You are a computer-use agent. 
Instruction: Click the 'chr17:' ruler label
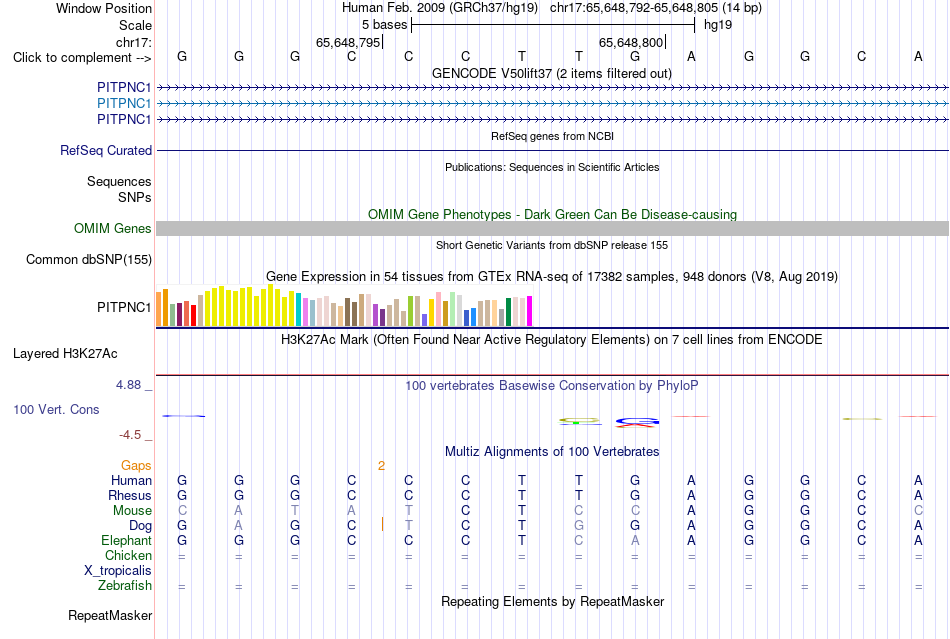(133, 42)
